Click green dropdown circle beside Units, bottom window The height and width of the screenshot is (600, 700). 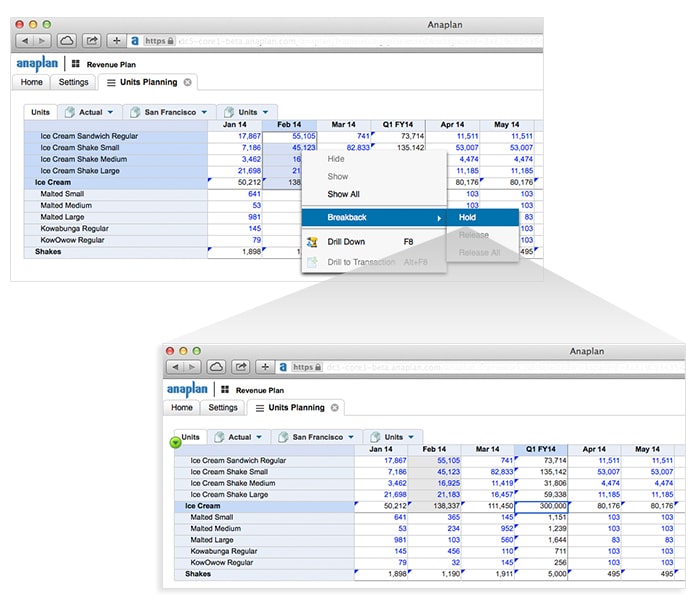[x=175, y=442]
